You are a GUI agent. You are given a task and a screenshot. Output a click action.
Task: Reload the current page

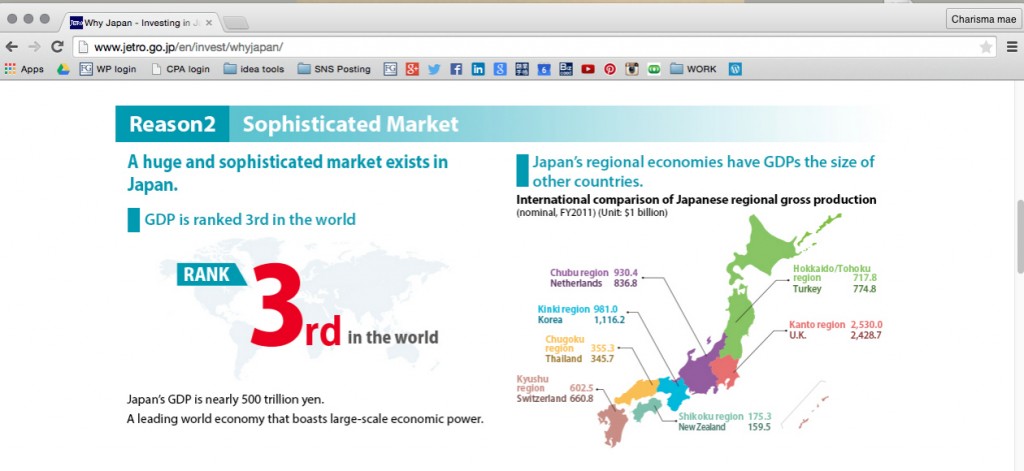pyautogui.click(x=57, y=47)
